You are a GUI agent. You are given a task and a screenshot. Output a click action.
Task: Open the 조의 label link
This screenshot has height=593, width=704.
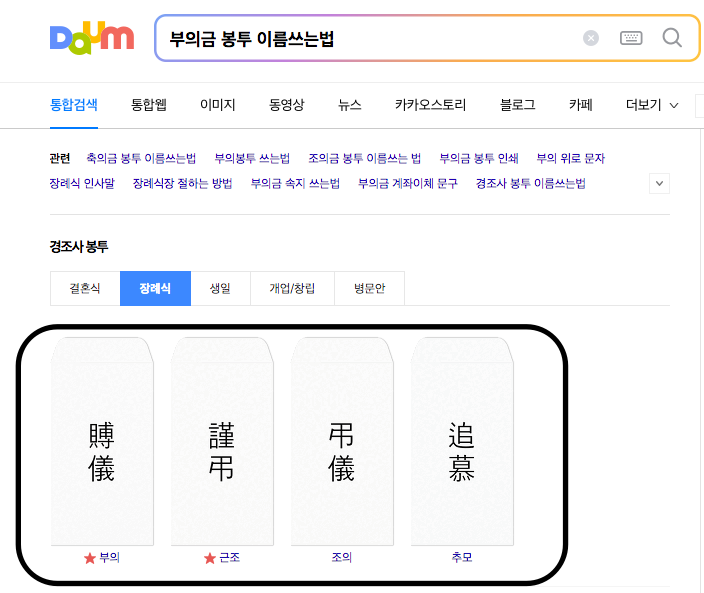tap(342, 558)
